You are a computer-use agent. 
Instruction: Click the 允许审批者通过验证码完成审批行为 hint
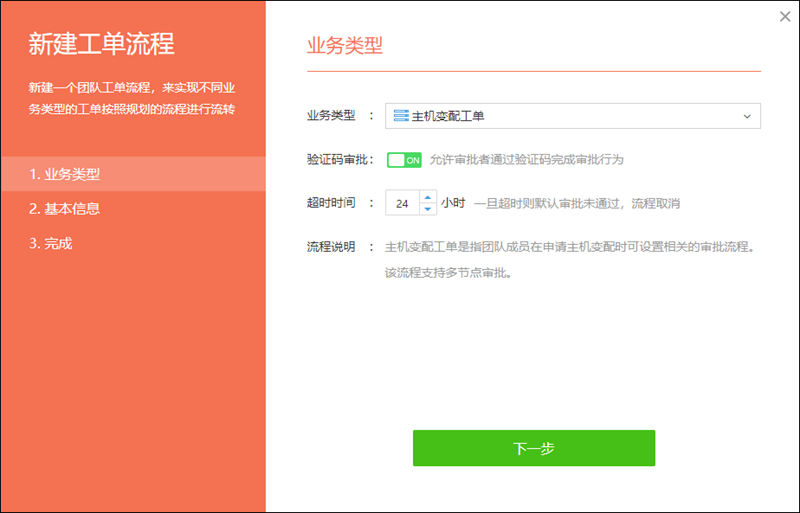527,160
